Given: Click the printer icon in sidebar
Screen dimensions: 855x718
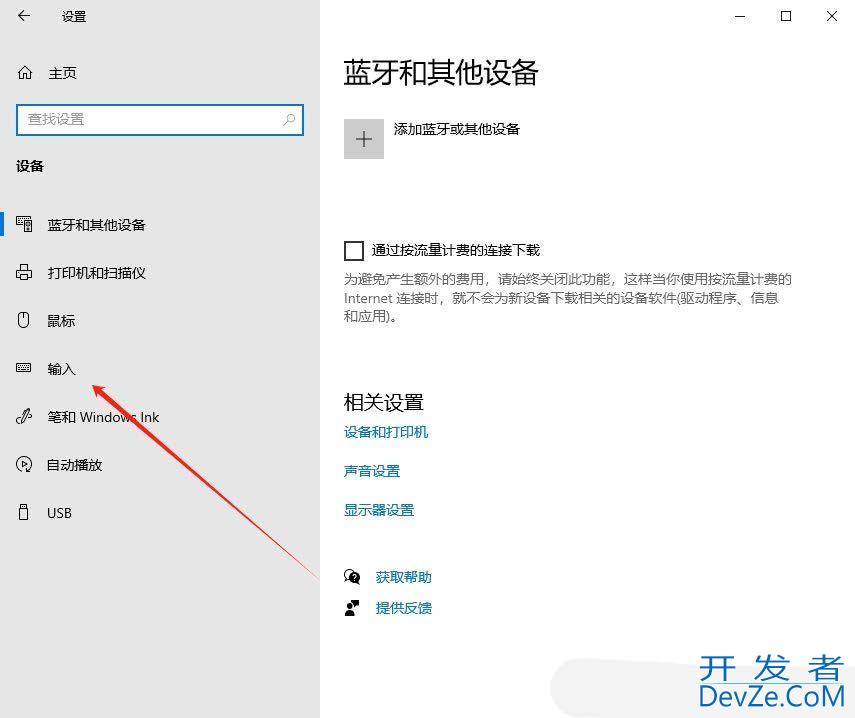Looking at the screenshot, I should 25,273.
